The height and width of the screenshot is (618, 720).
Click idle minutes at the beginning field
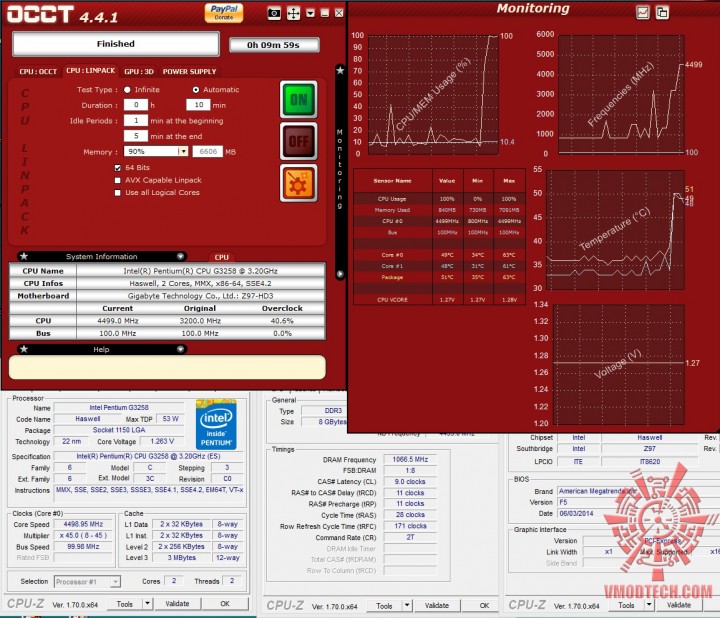[x=136, y=121]
